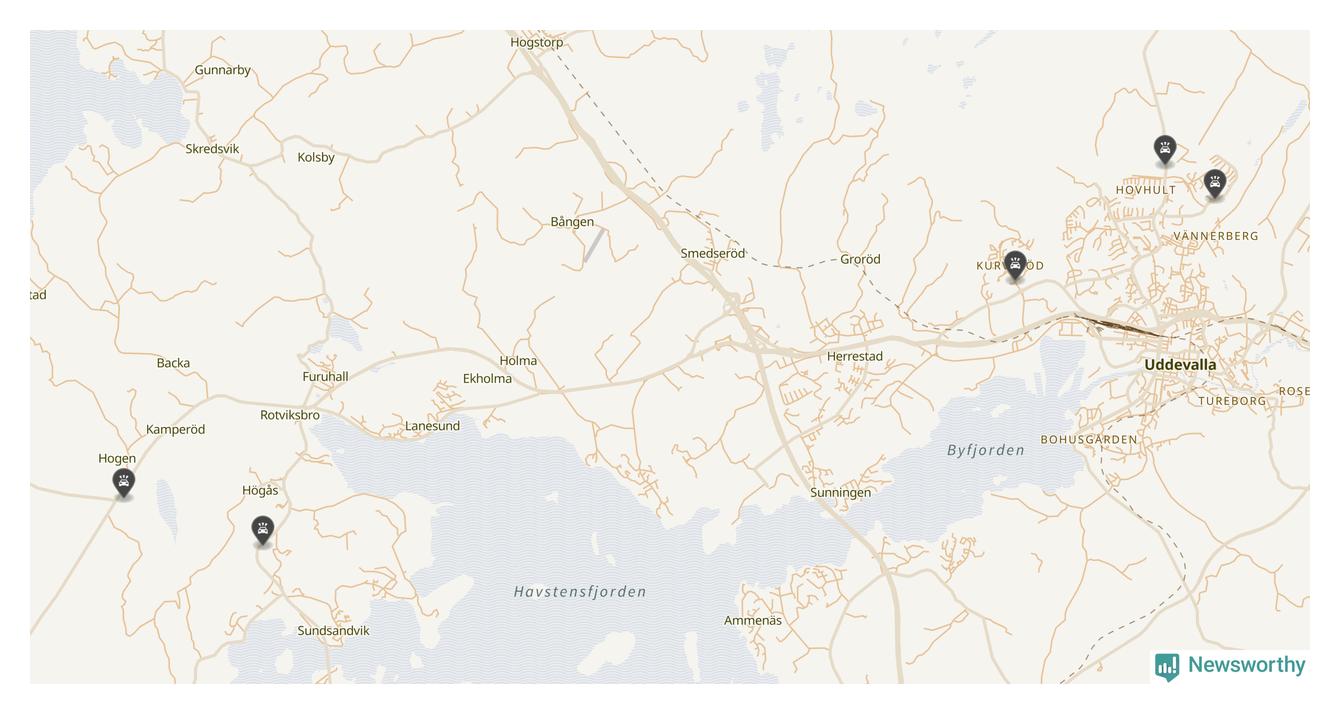Open the Newsworthy text link
The height and width of the screenshot is (714, 1340).
point(1246,665)
